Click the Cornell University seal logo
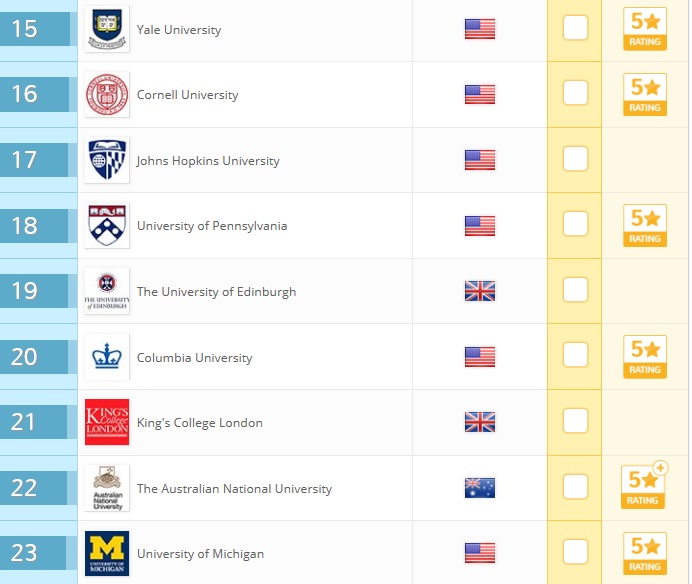The height and width of the screenshot is (584, 692). (107, 94)
